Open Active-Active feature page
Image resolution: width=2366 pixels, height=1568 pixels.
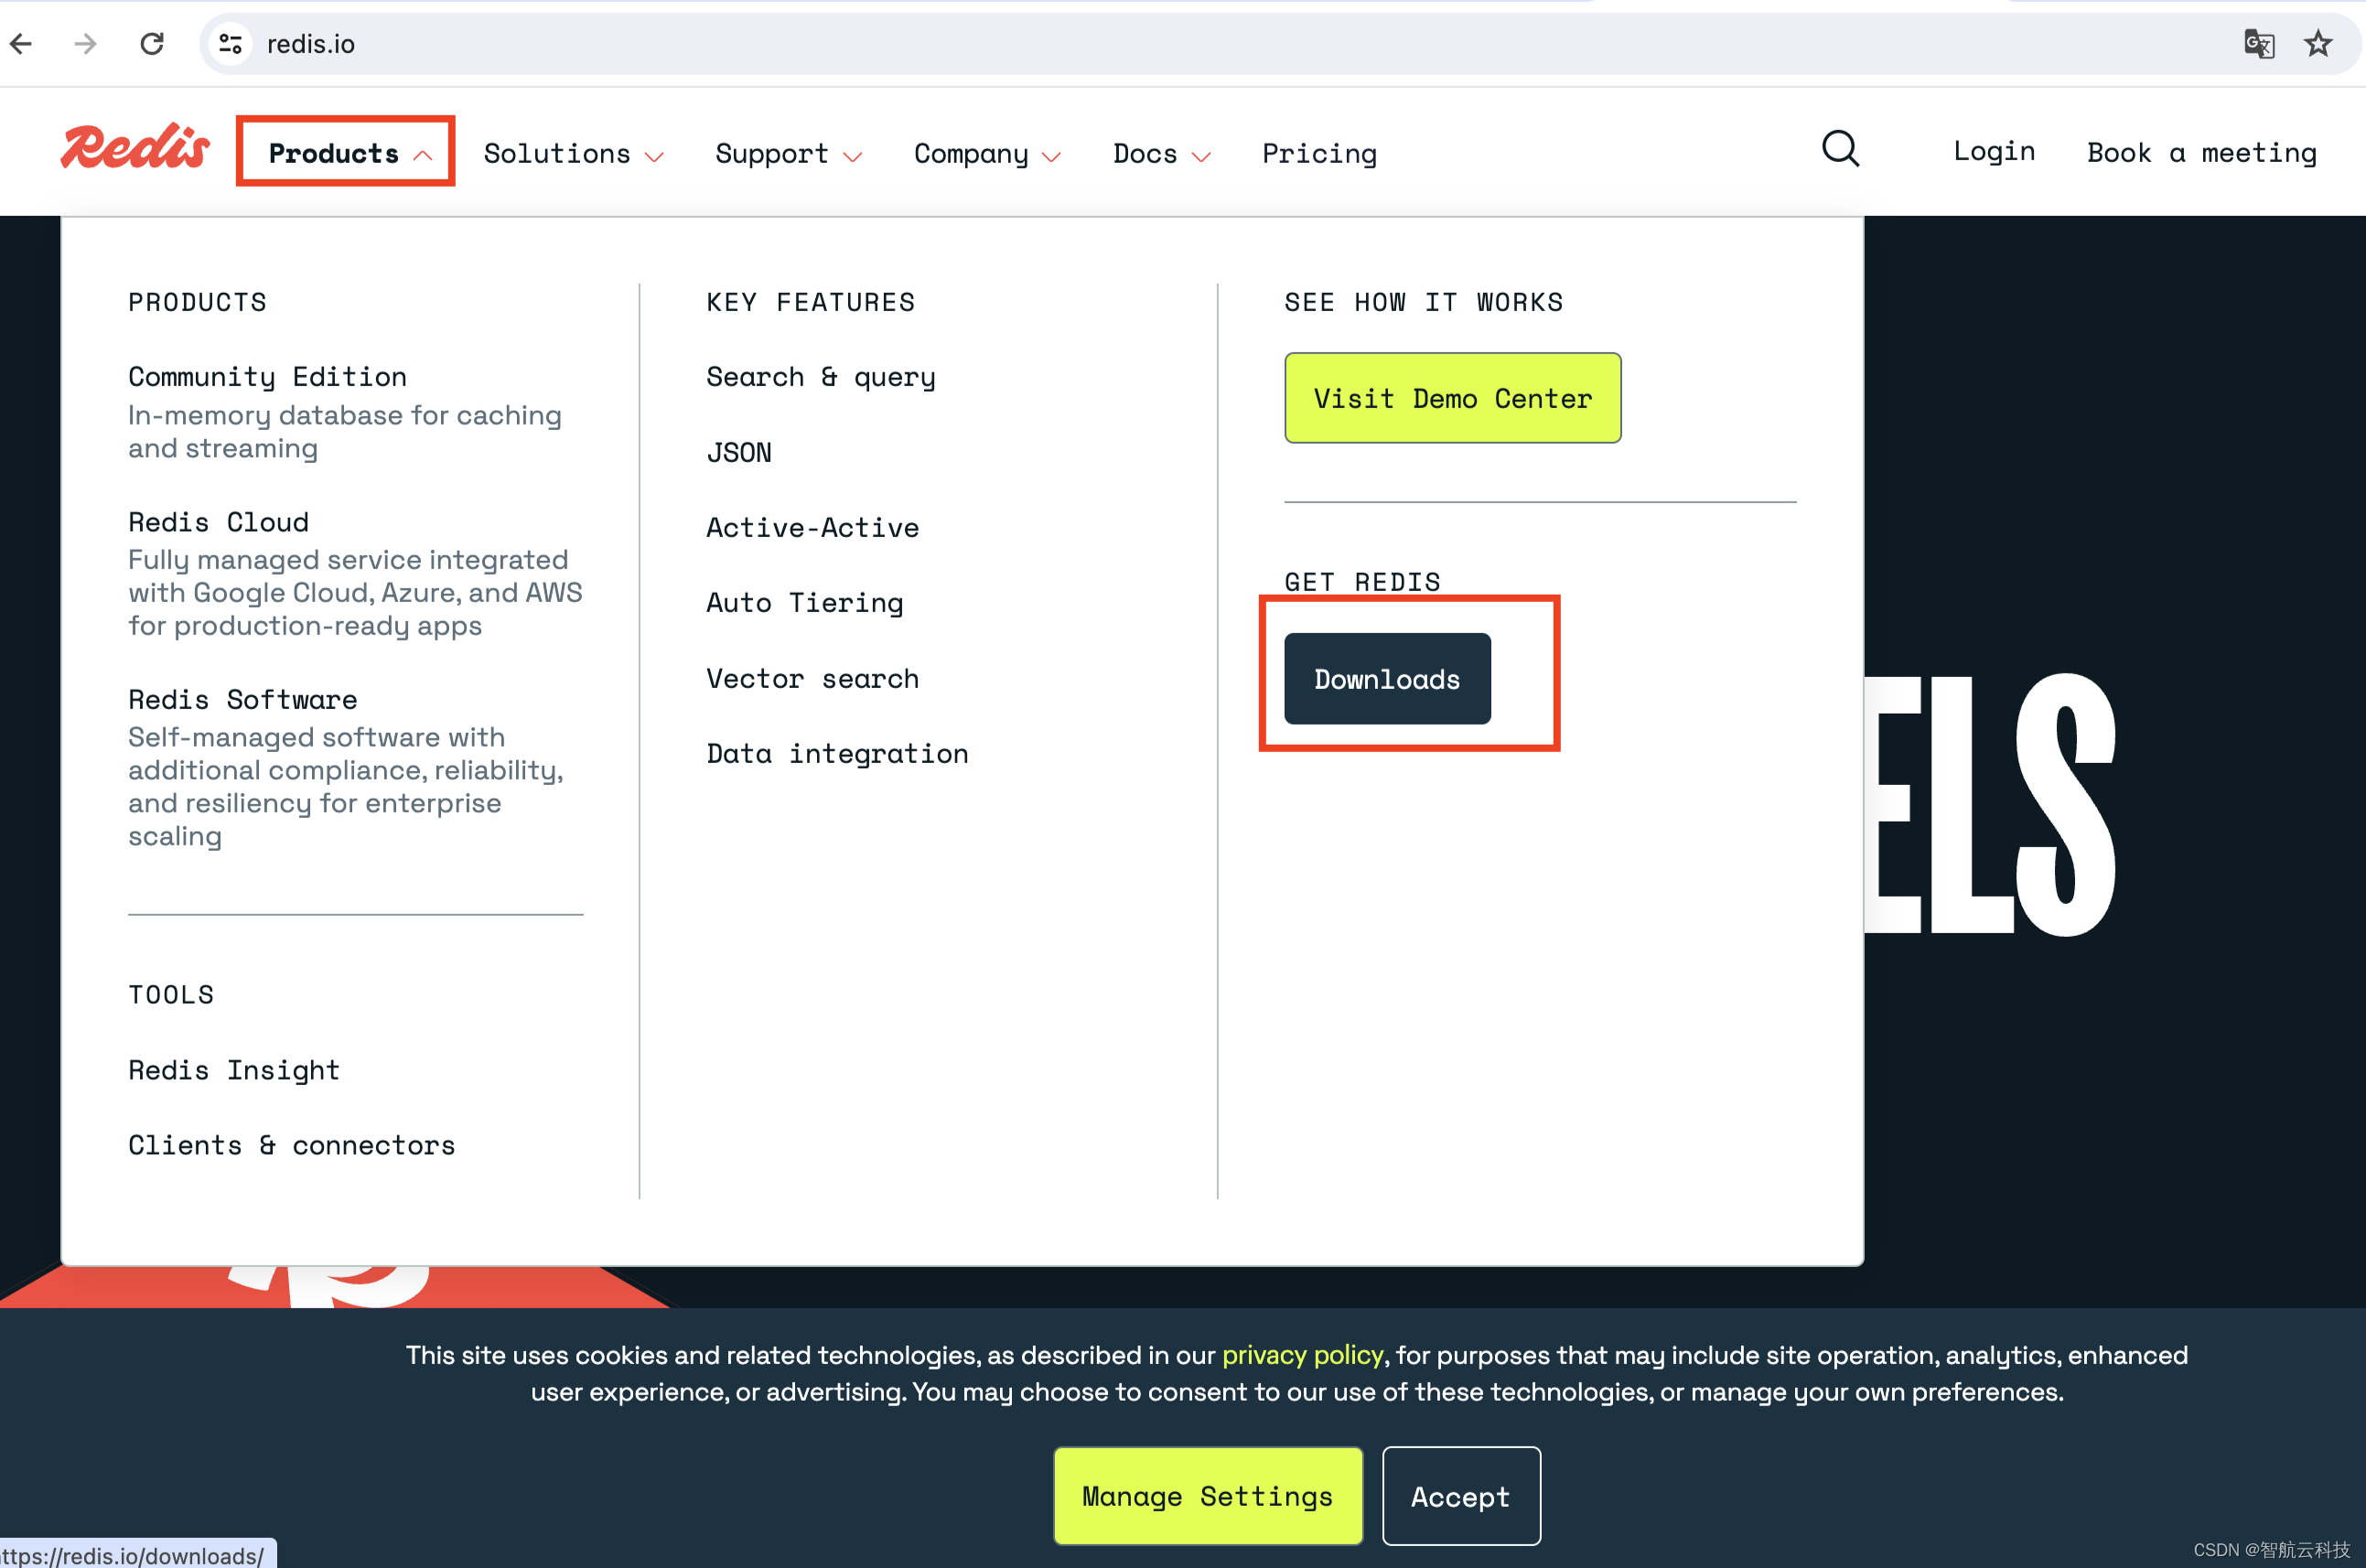click(812, 527)
